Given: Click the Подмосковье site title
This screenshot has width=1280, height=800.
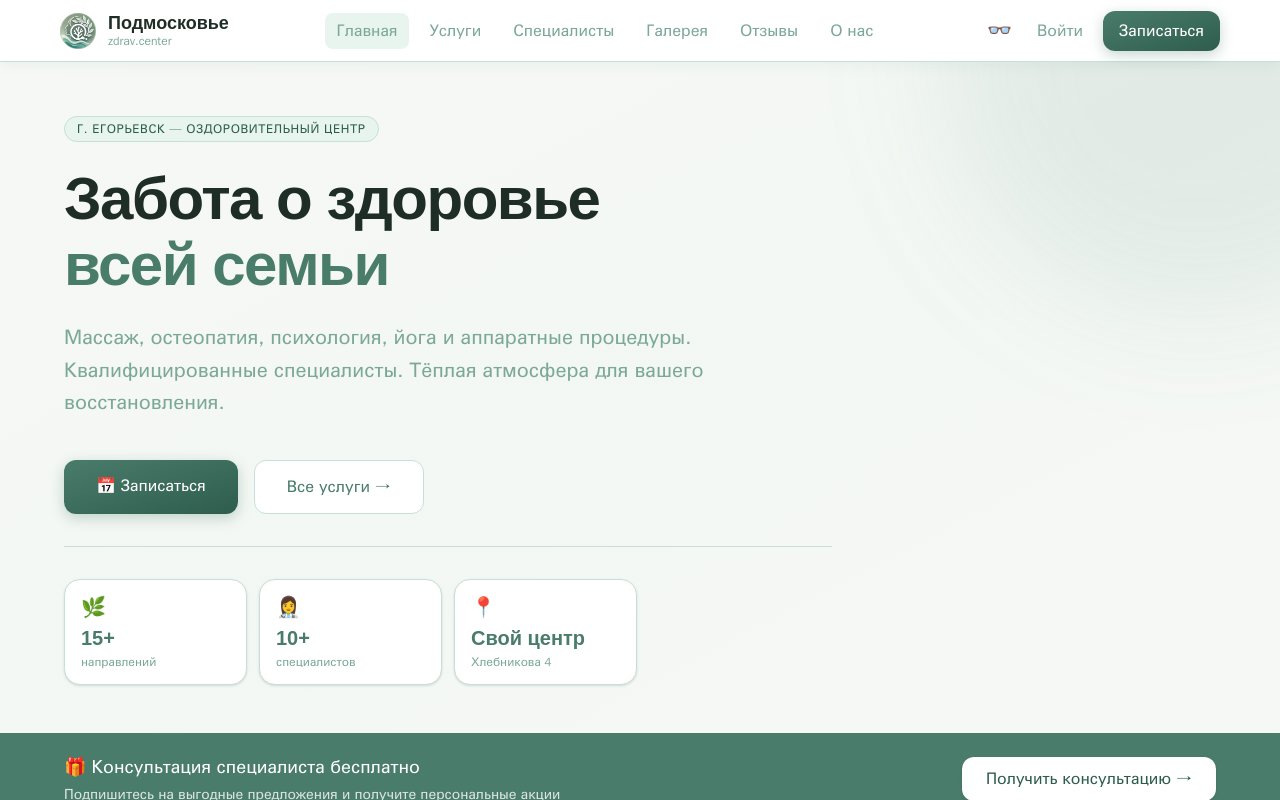Looking at the screenshot, I should pos(168,23).
